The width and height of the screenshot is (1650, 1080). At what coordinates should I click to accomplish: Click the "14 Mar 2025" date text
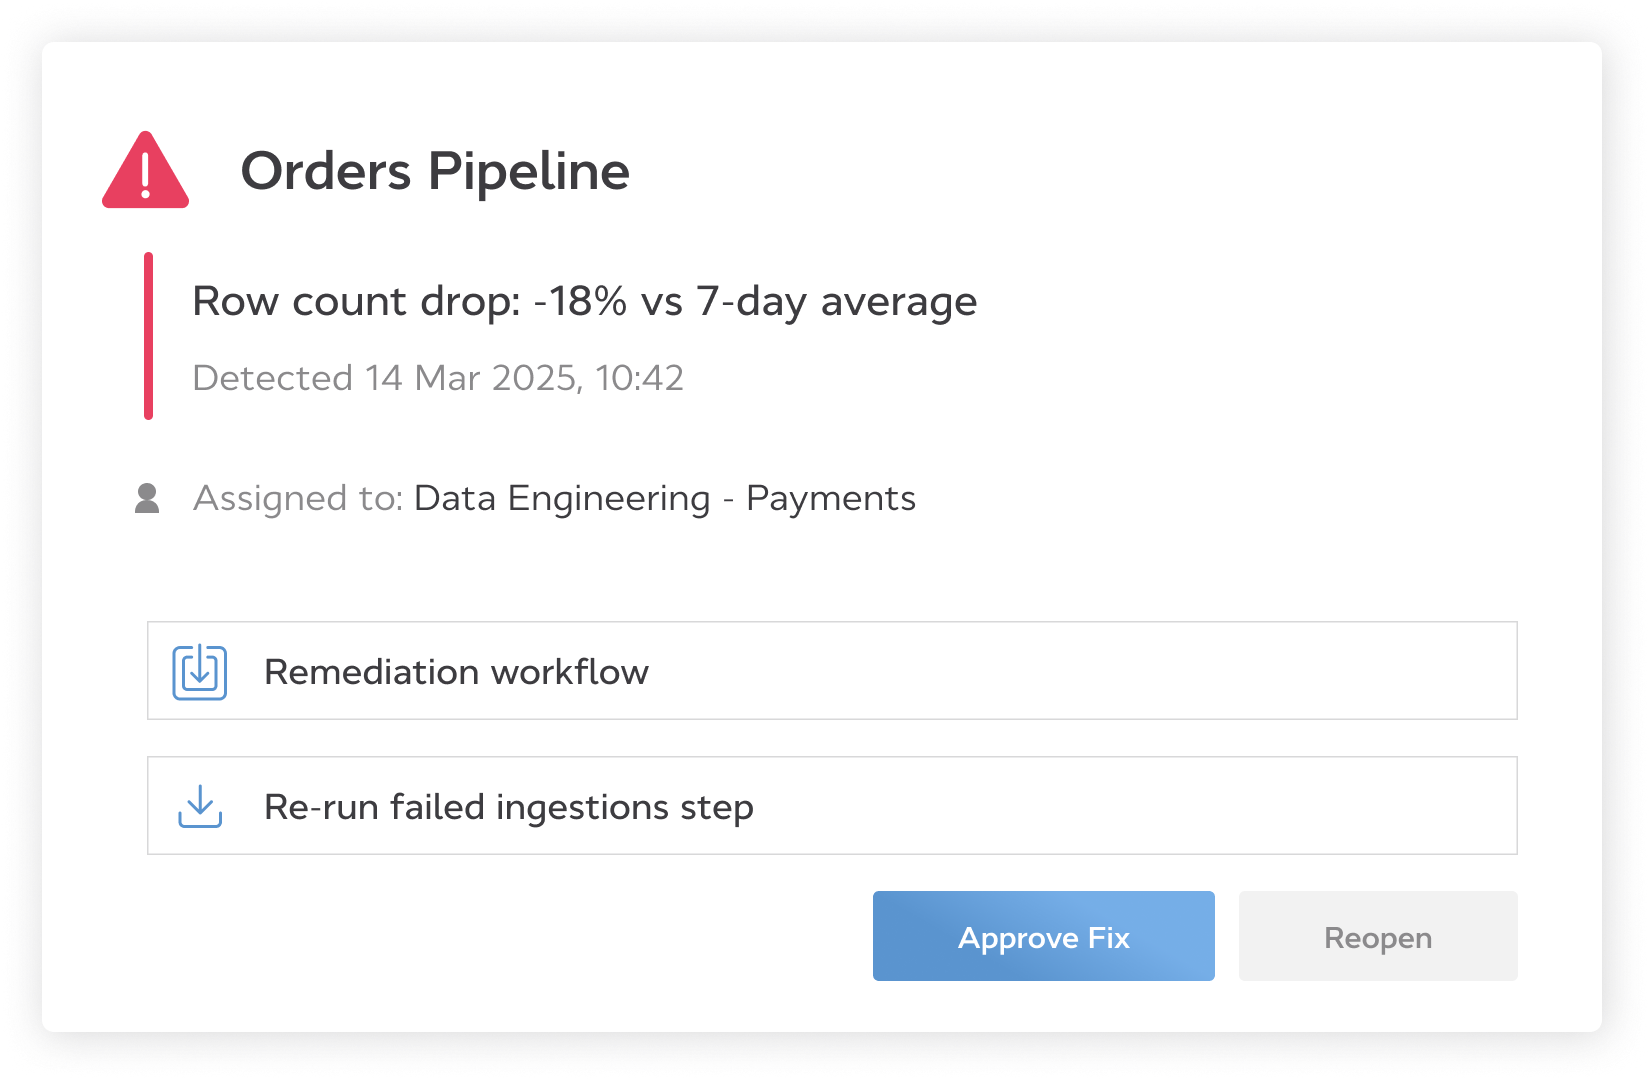point(471,378)
